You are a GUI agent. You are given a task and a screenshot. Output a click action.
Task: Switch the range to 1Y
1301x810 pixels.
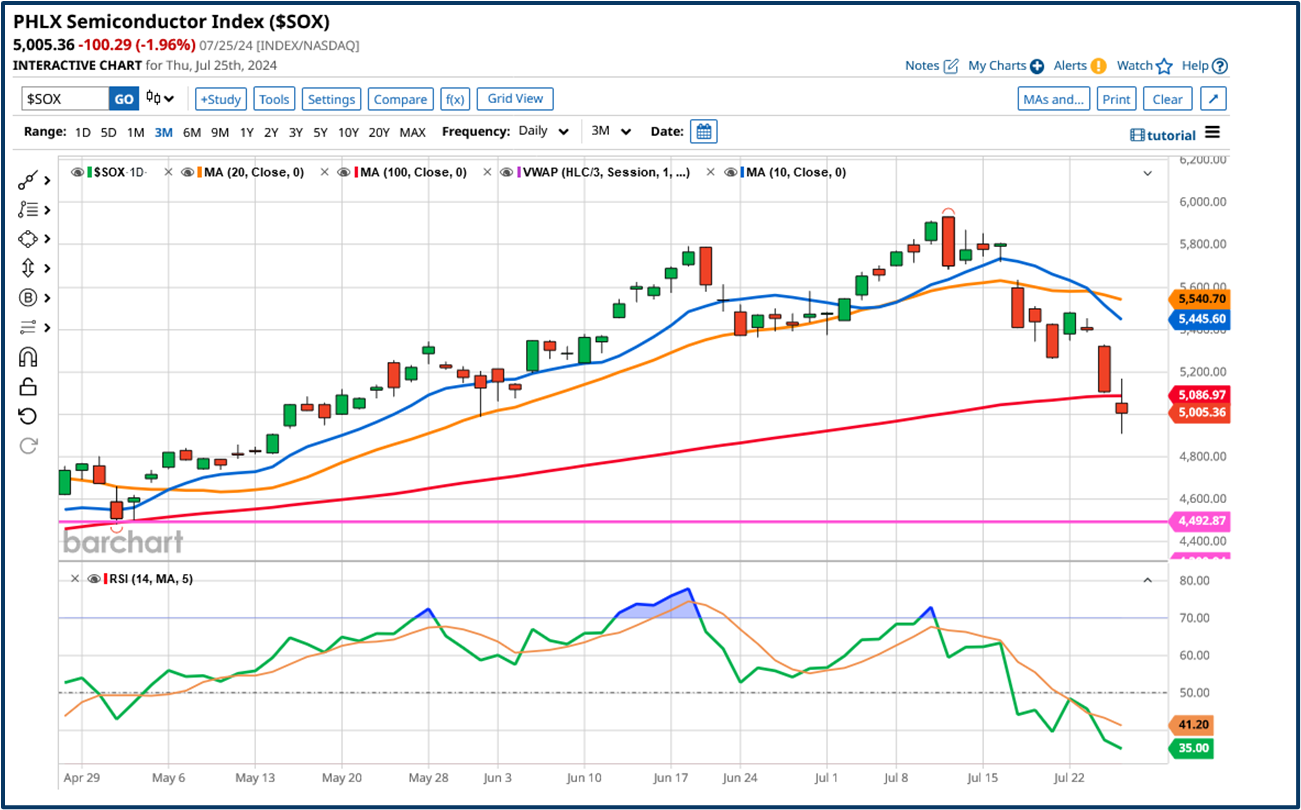point(246,132)
